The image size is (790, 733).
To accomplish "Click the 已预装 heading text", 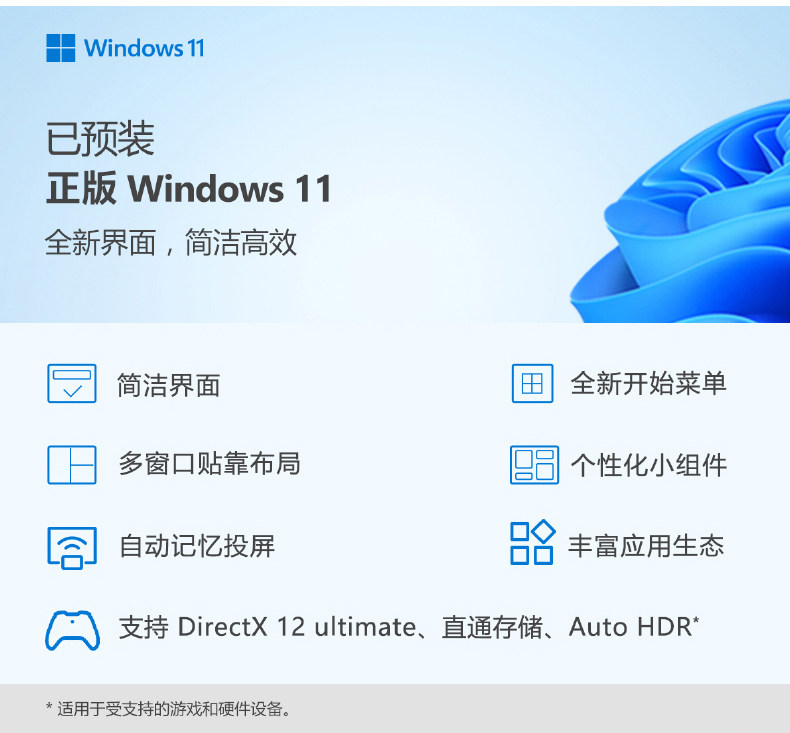I will point(100,139).
